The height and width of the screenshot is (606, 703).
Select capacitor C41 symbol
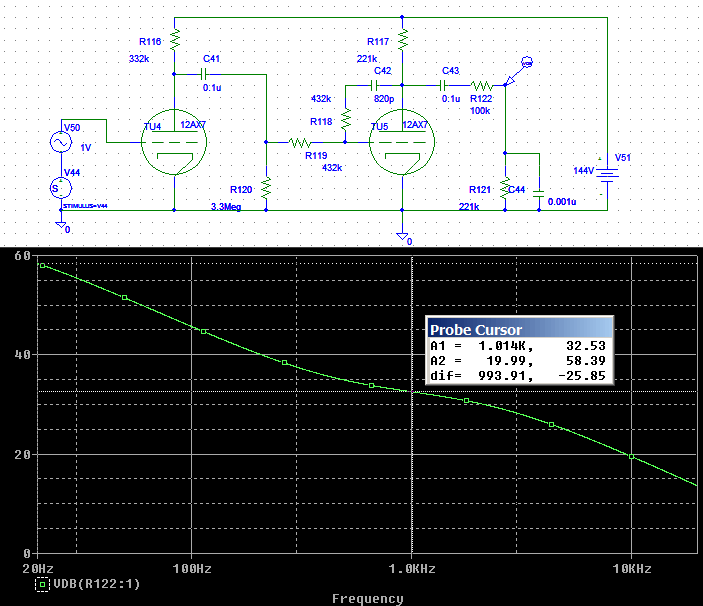point(204,74)
